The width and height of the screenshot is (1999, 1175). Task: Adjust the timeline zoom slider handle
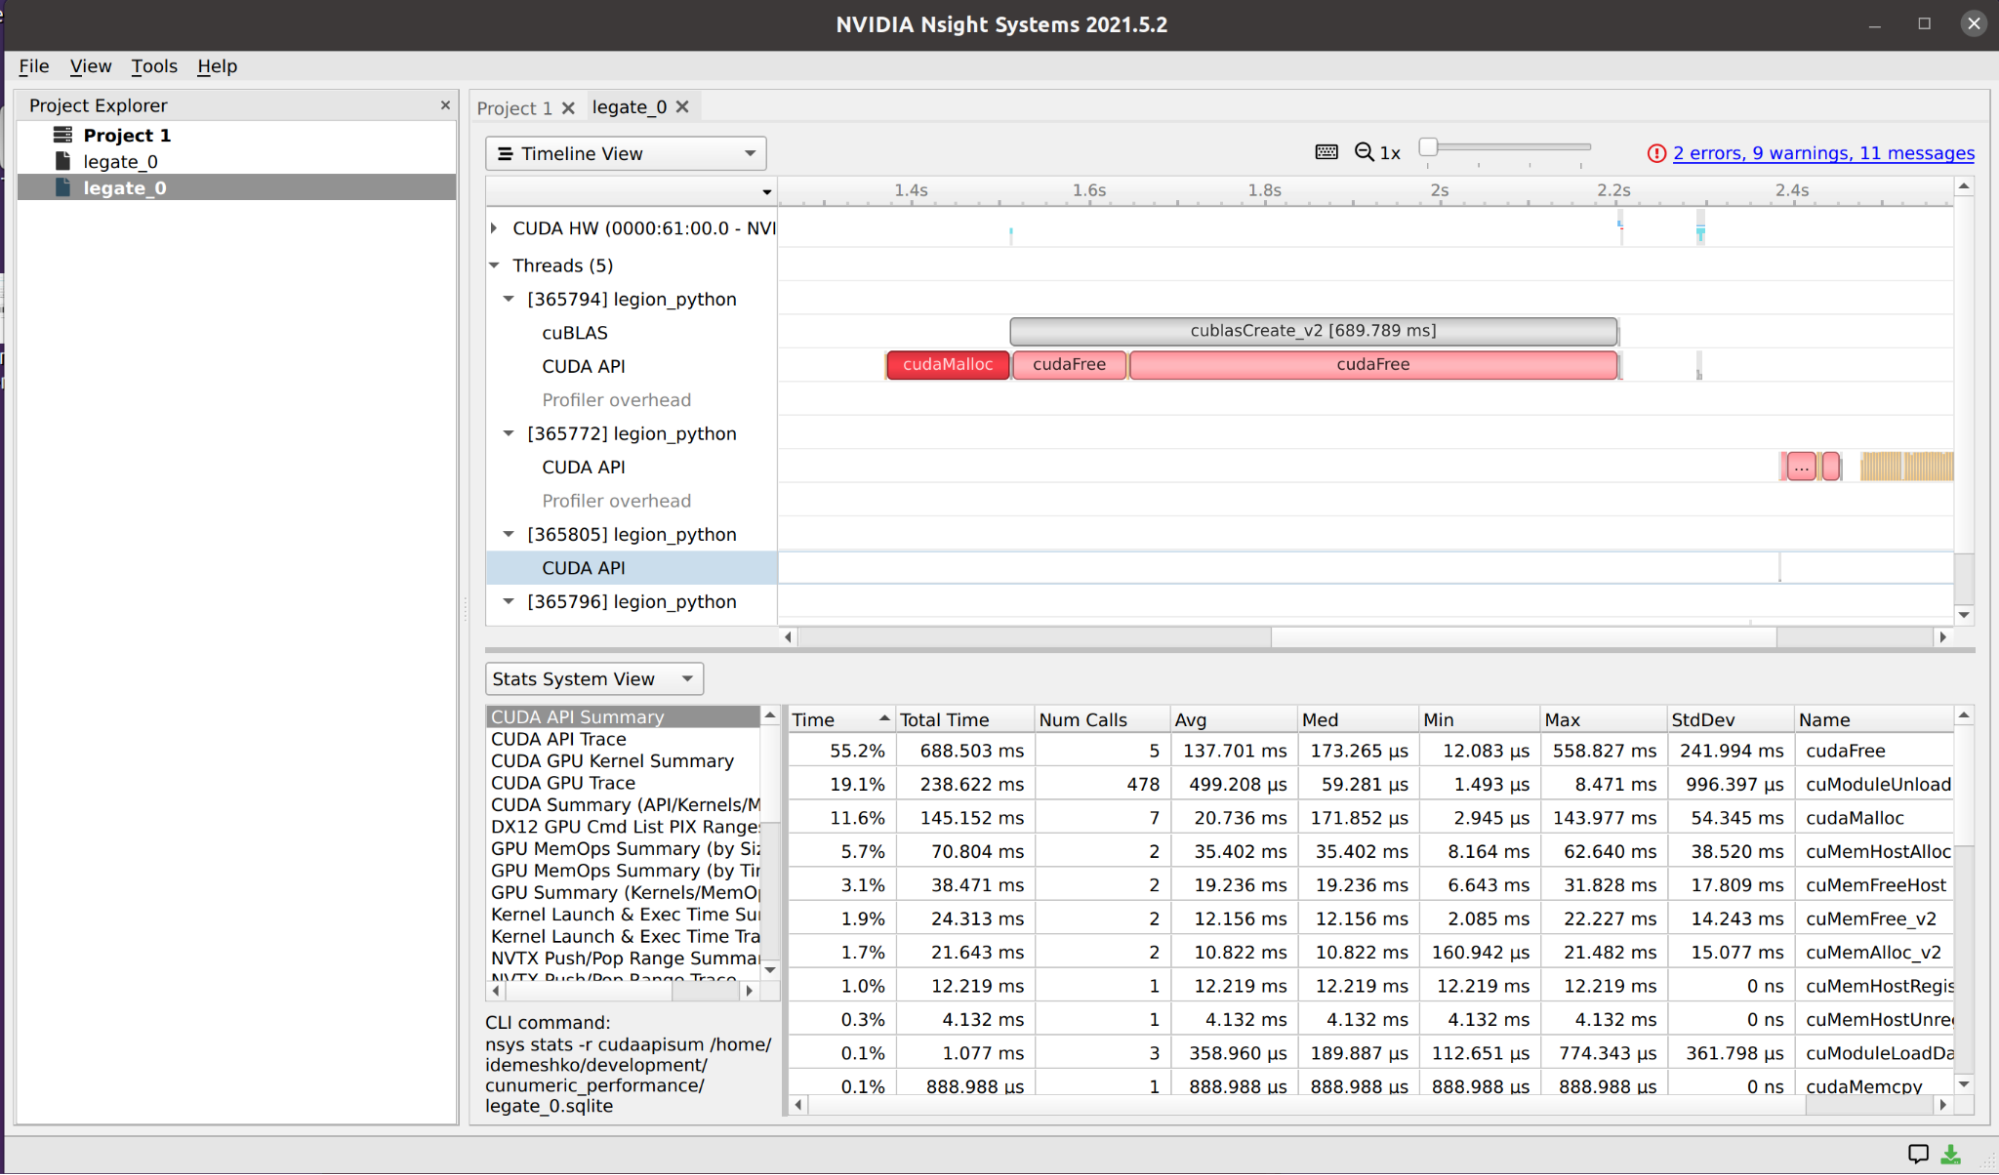[x=1428, y=147]
